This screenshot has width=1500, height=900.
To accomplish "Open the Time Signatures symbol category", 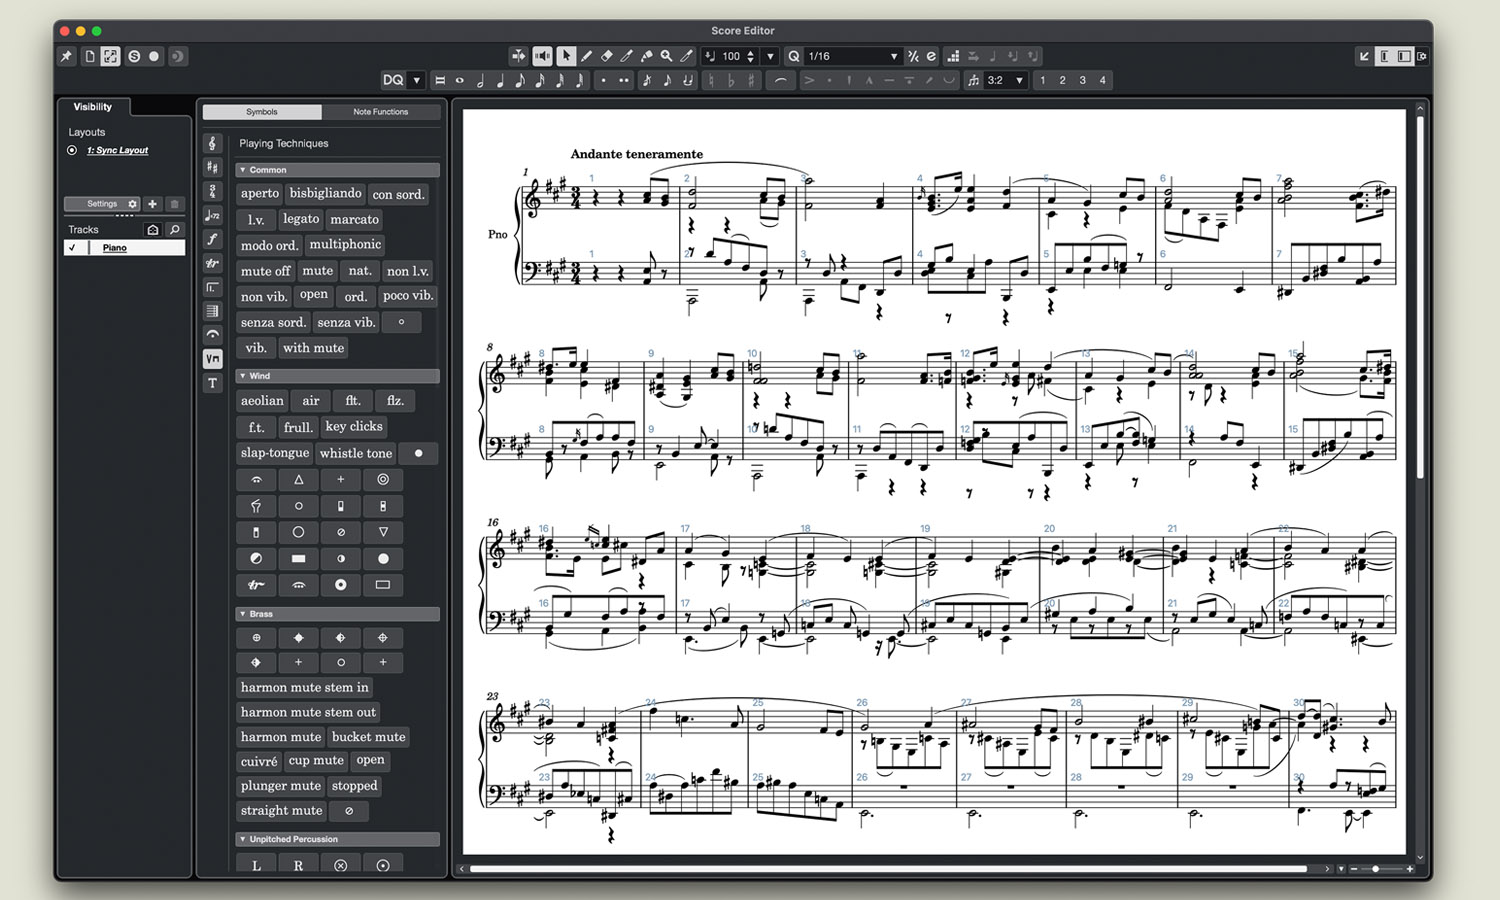I will [212, 191].
